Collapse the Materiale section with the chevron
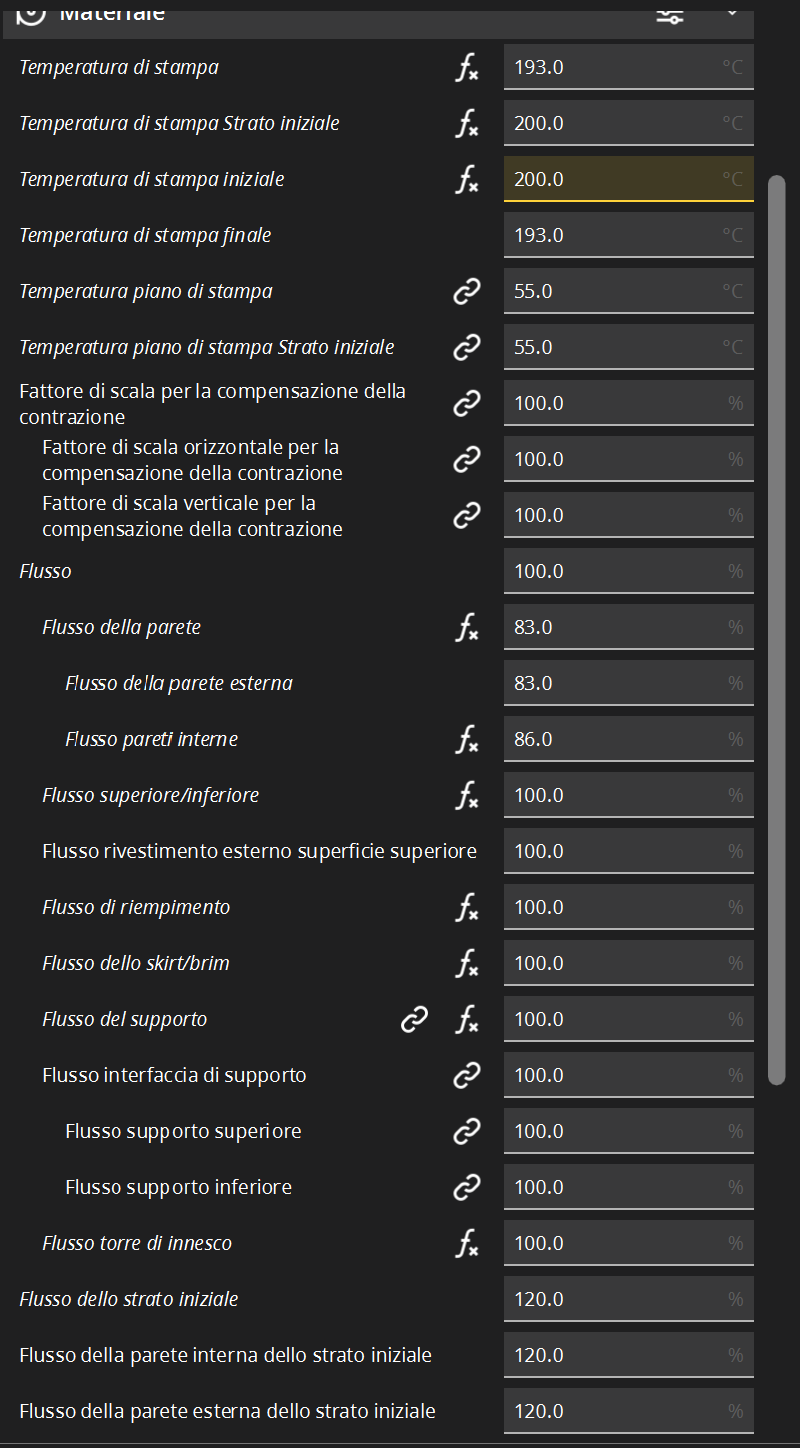This screenshot has height=1448, width=800. pos(732,12)
